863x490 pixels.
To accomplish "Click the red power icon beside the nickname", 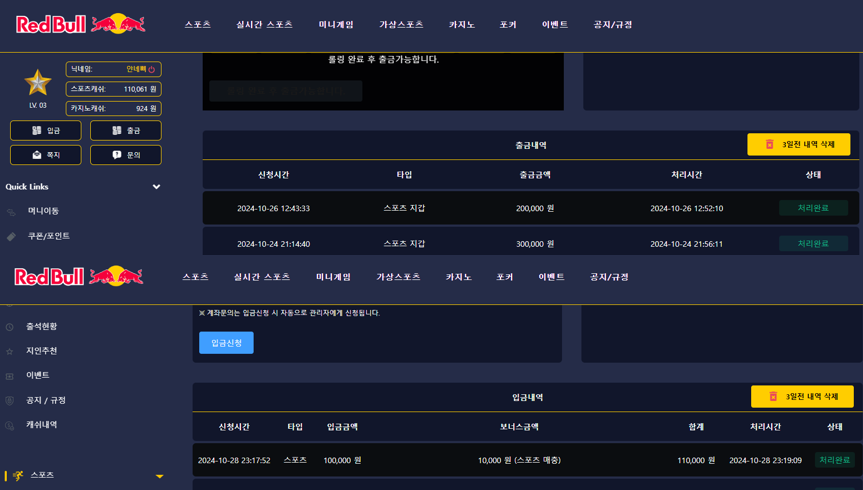I will pyautogui.click(x=152, y=70).
